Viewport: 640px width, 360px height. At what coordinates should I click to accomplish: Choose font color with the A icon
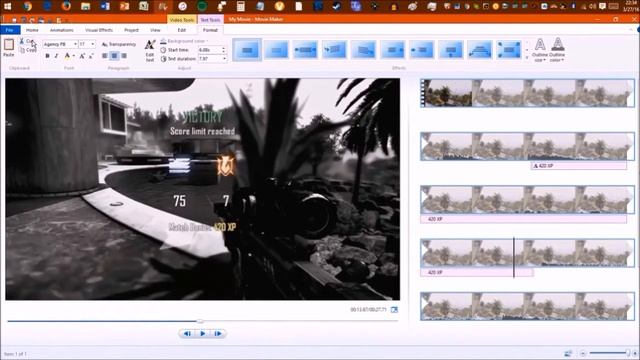(67, 56)
